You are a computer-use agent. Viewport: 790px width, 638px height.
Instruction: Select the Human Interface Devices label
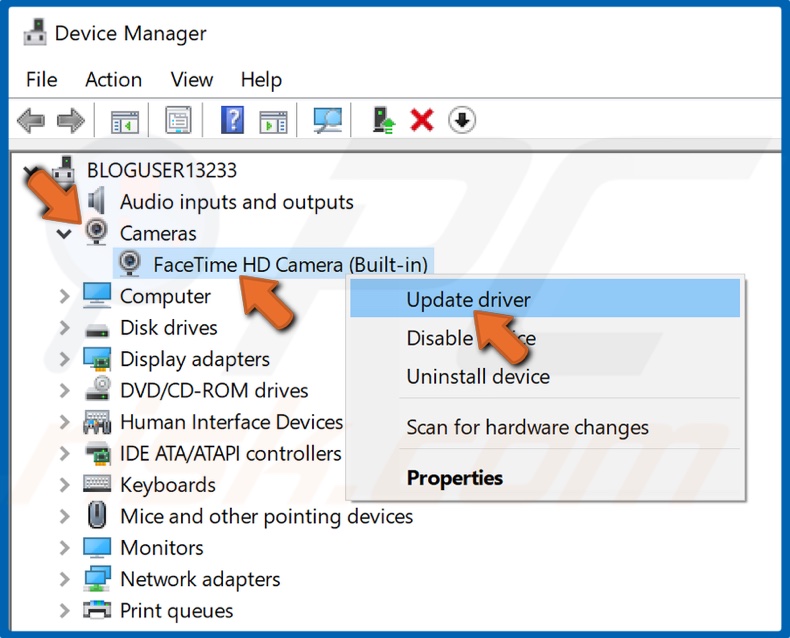pyautogui.click(x=232, y=422)
